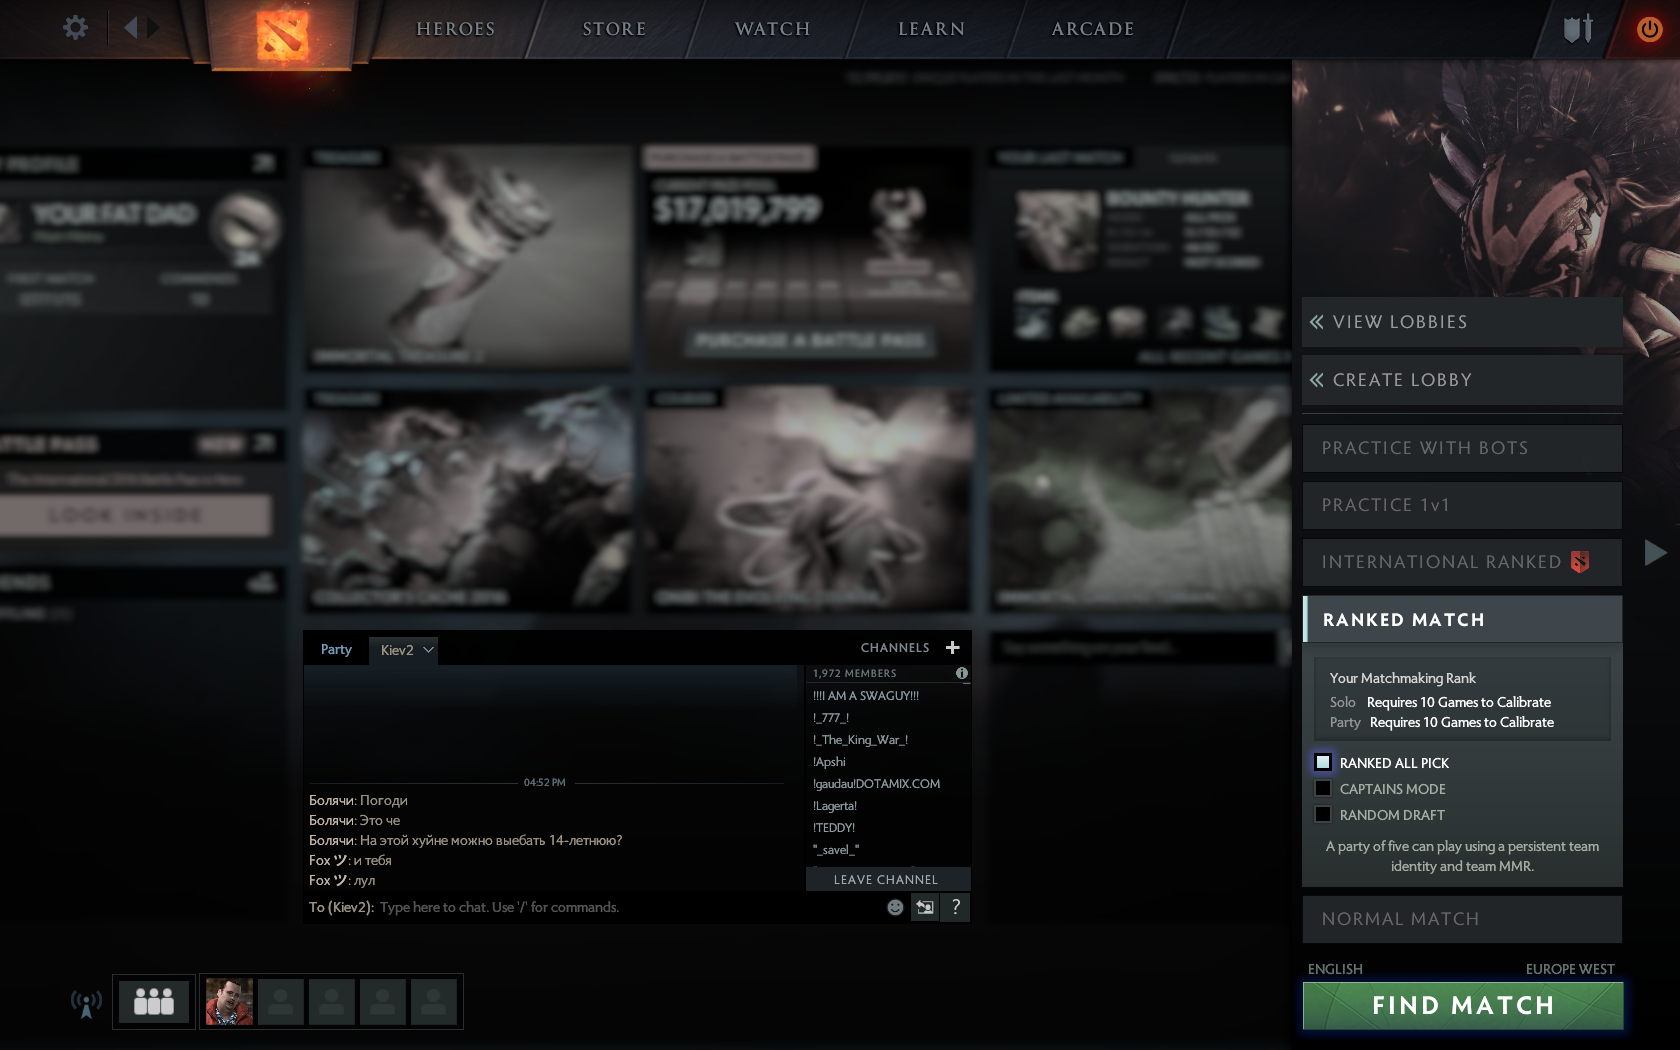This screenshot has height=1050, width=1680.
Task: Click Solo 'Requires 10 Games to Calibrate'
Action: click(x=1459, y=702)
